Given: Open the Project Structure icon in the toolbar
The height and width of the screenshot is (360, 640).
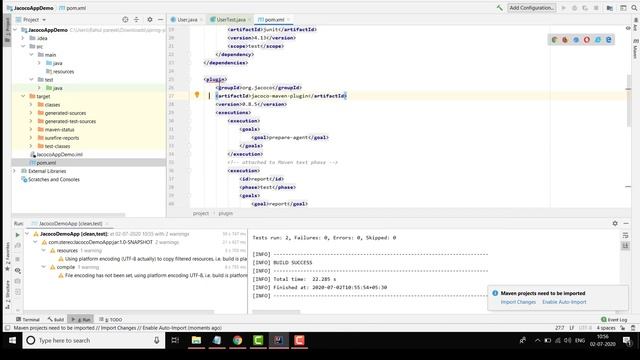Looking at the screenshot, I should [x=609, y=8].
